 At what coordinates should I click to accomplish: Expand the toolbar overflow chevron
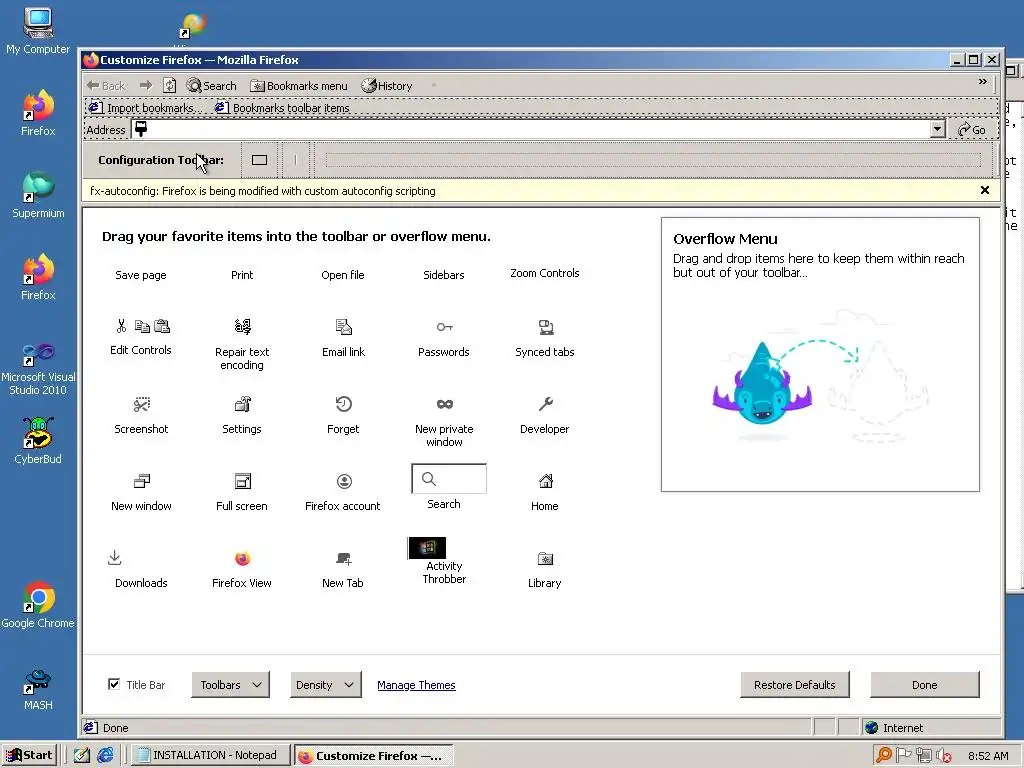coord(982,82)
